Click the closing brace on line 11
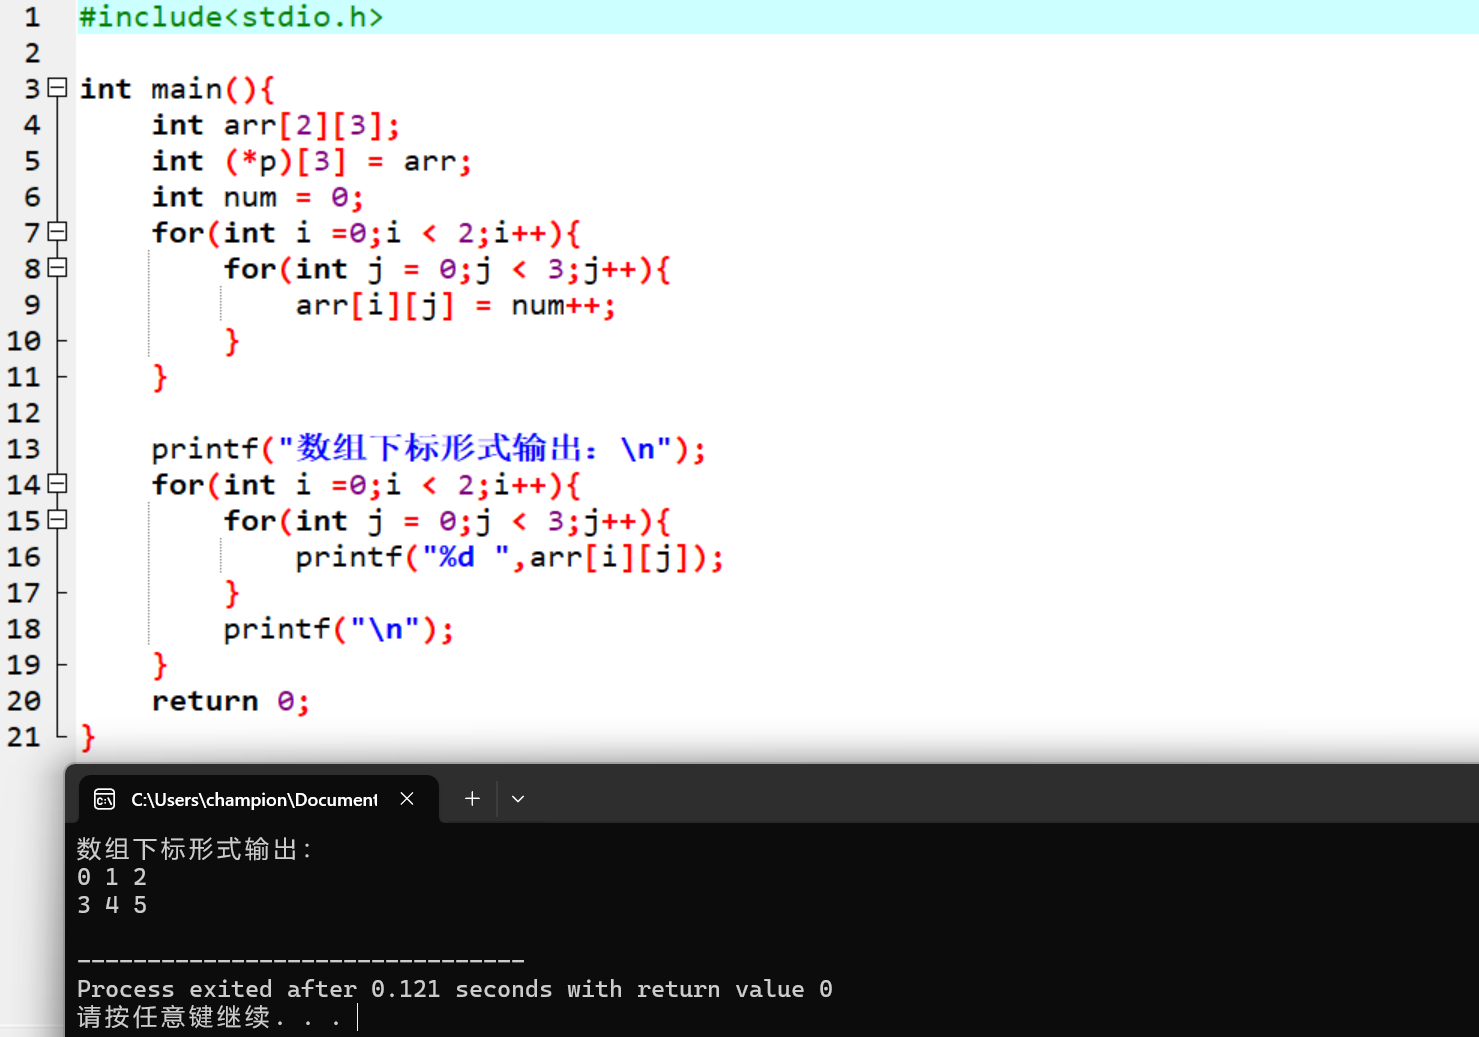Screen dimensions: 1479x1037 (x=160, y=377)
